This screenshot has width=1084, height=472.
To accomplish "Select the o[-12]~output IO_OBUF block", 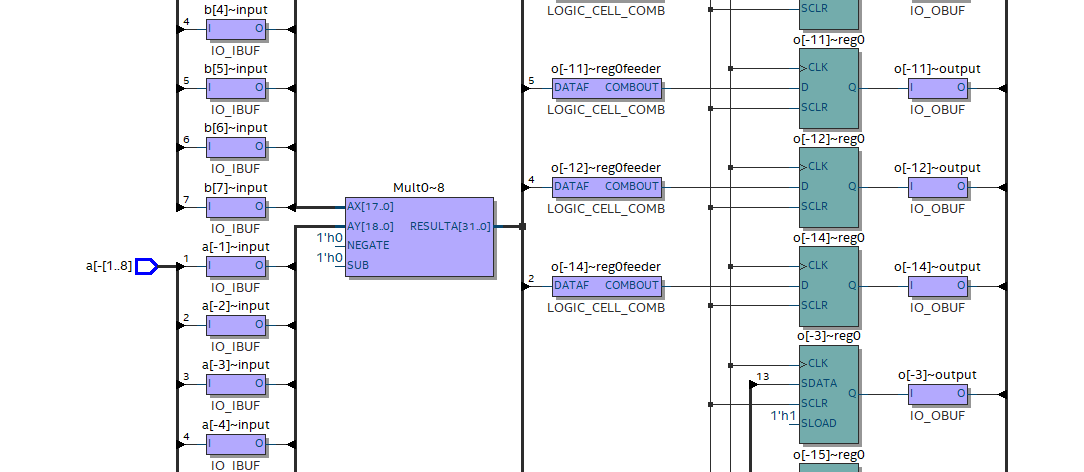I will (x=937, y=187).
